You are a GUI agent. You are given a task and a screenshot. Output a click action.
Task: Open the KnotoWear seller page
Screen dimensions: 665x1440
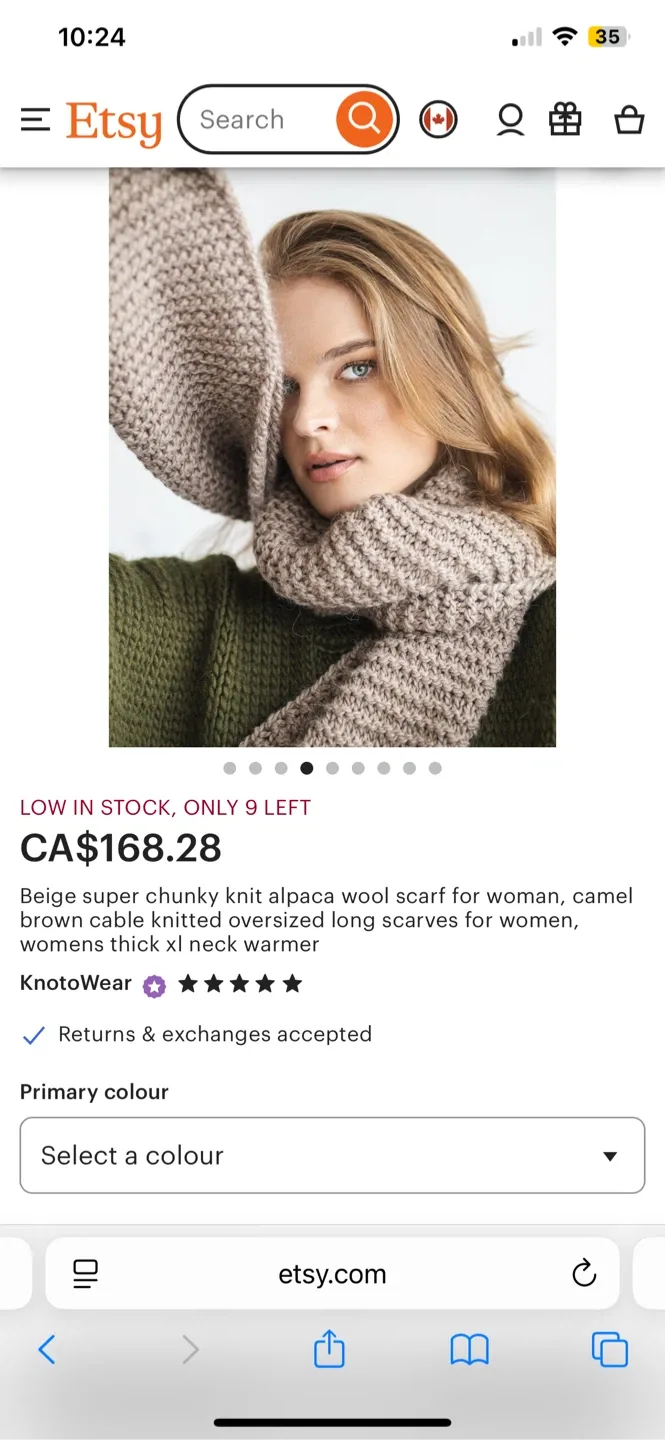[75, 983]
